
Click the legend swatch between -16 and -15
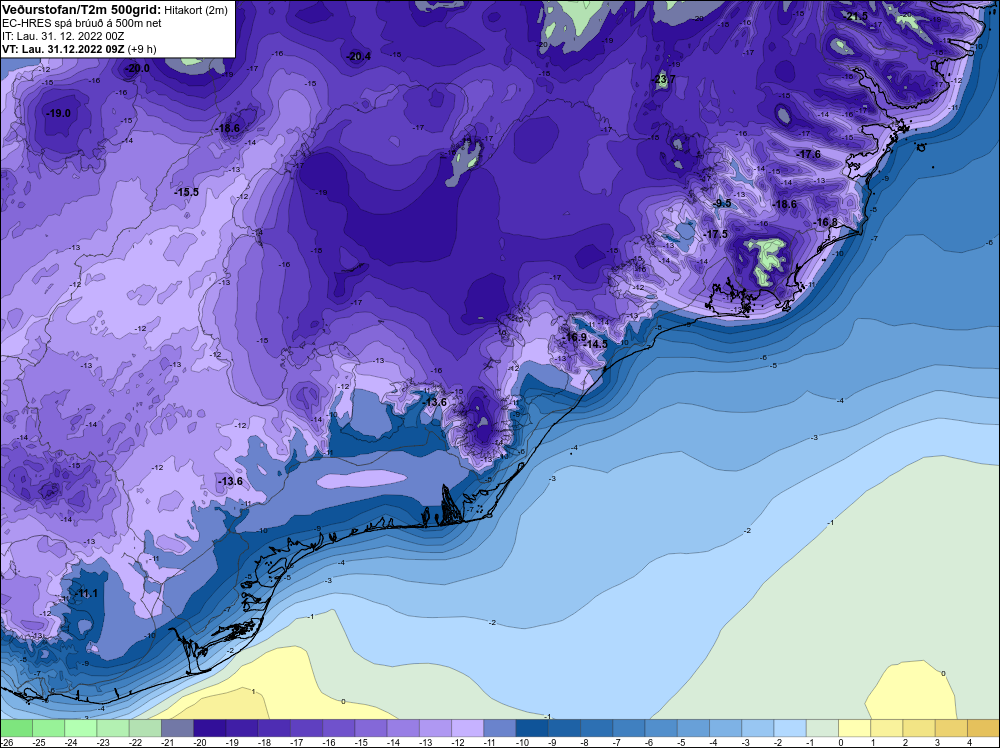pyautogui.click(x=339, y=728)
